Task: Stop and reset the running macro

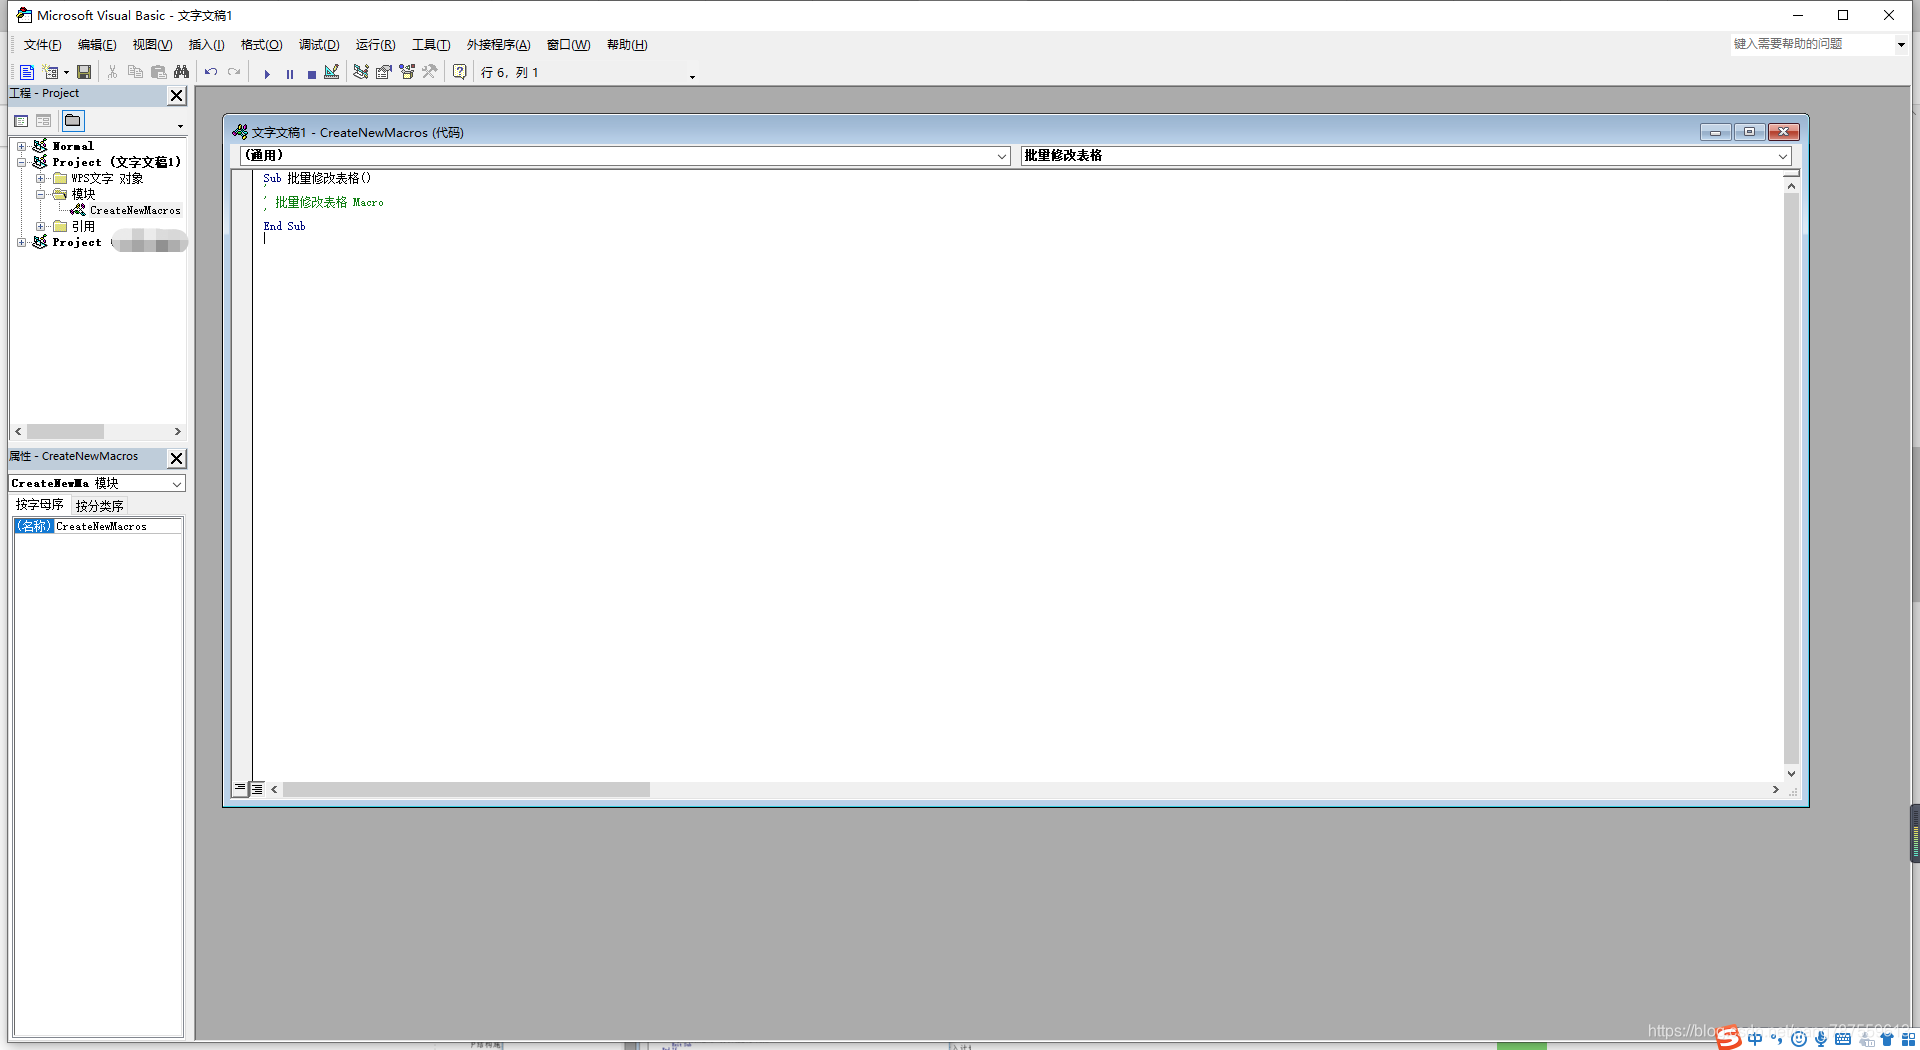Action: (x=311, y=73)
